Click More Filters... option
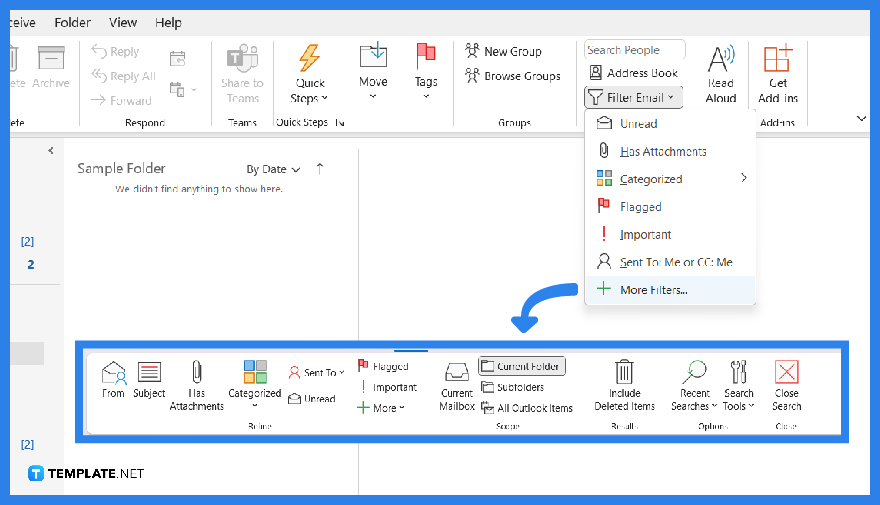 coord(670,290)
